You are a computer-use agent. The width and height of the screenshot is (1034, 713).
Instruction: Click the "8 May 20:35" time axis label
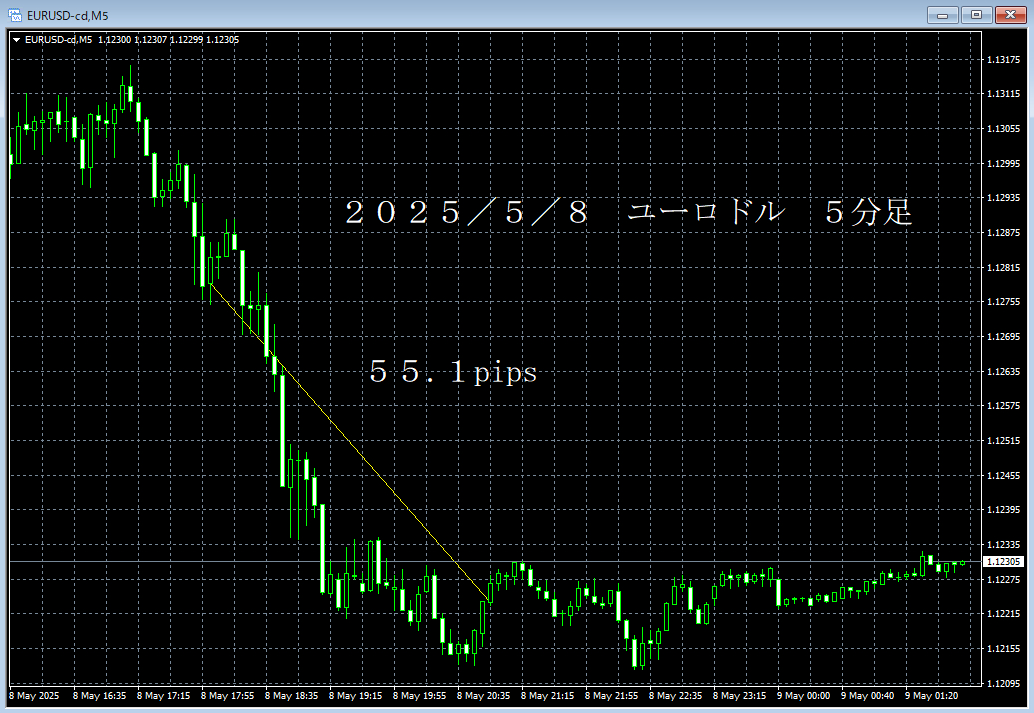click(483, 696)
